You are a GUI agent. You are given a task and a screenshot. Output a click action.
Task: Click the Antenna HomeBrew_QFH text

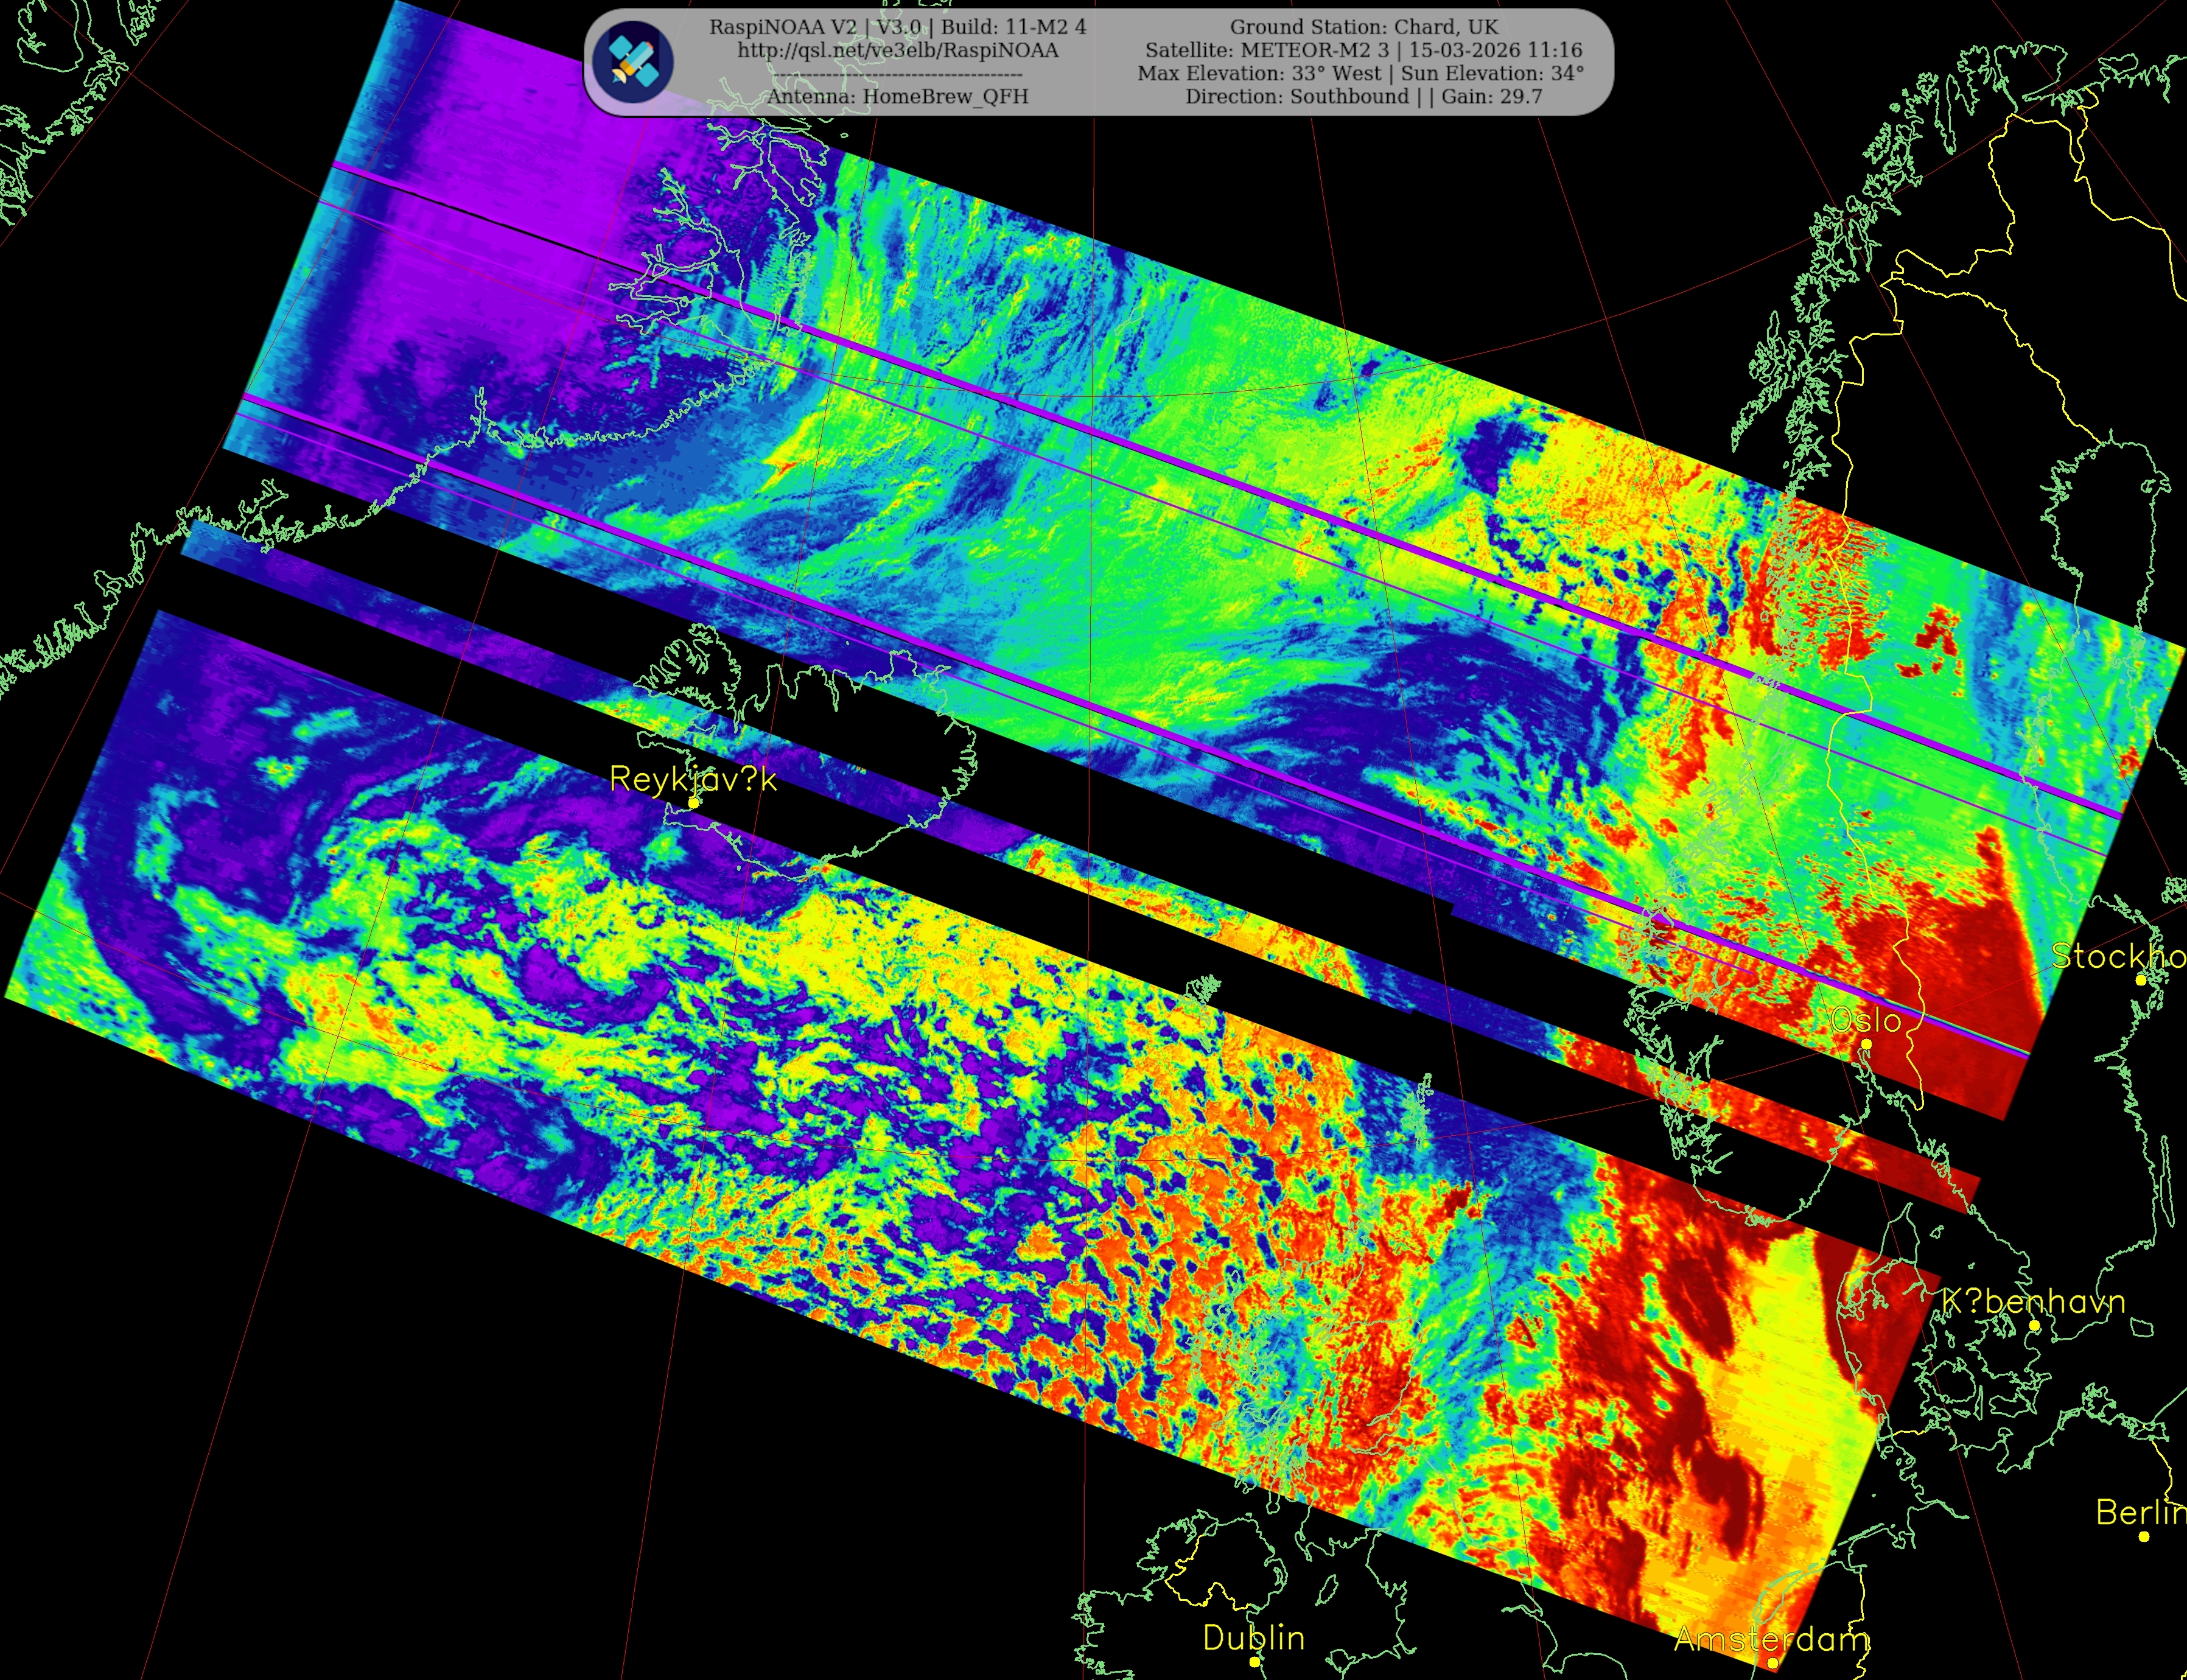coord(897,96)
